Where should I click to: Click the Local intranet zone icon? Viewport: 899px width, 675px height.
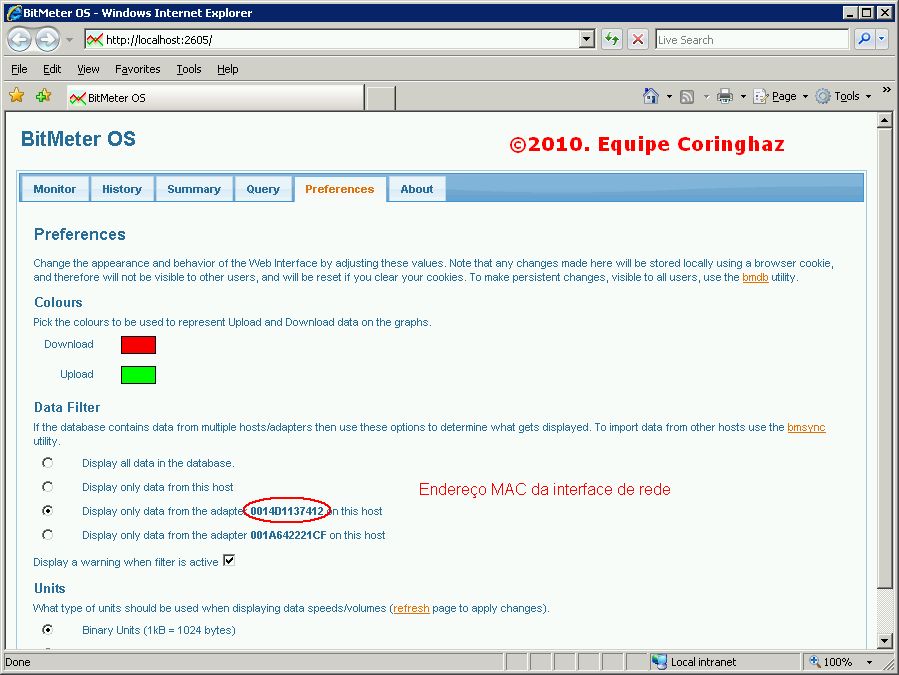pyautogui.click(x=659, y=662)
